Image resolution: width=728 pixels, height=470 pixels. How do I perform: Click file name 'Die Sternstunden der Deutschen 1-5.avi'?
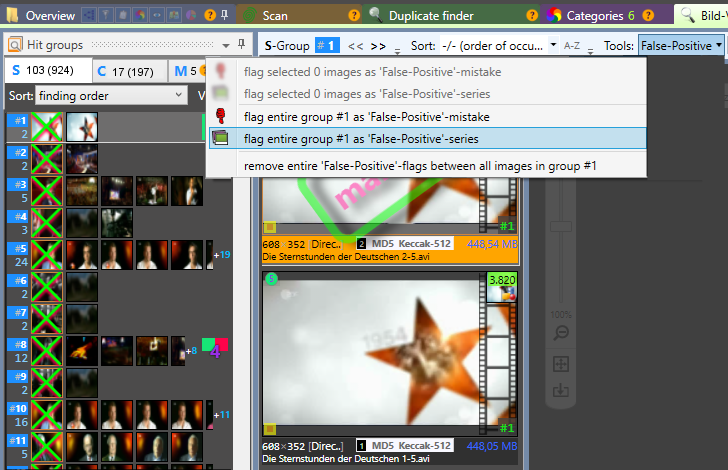345,459
